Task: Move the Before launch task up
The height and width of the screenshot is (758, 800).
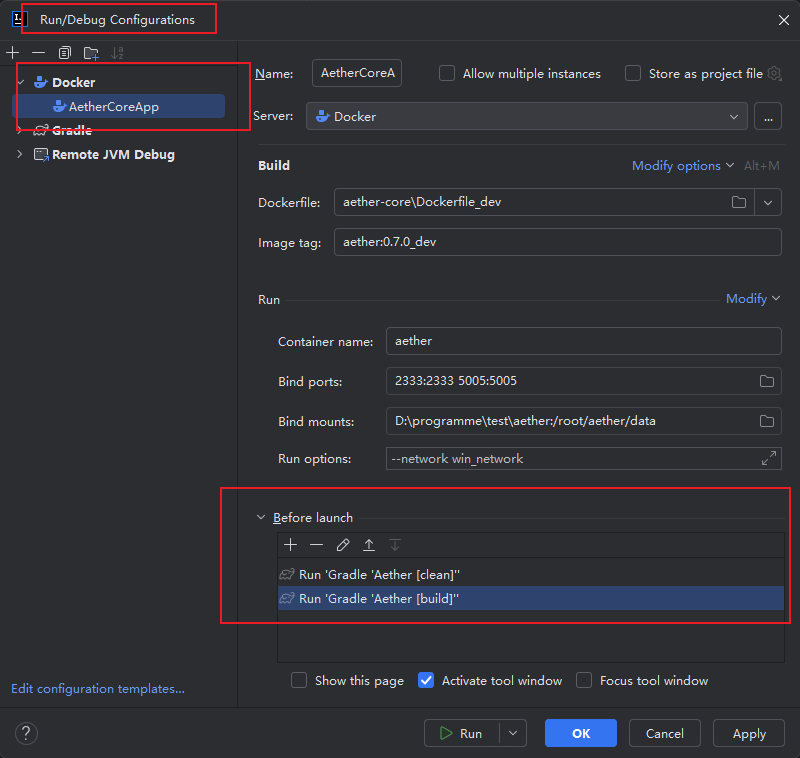Action: 369,545
